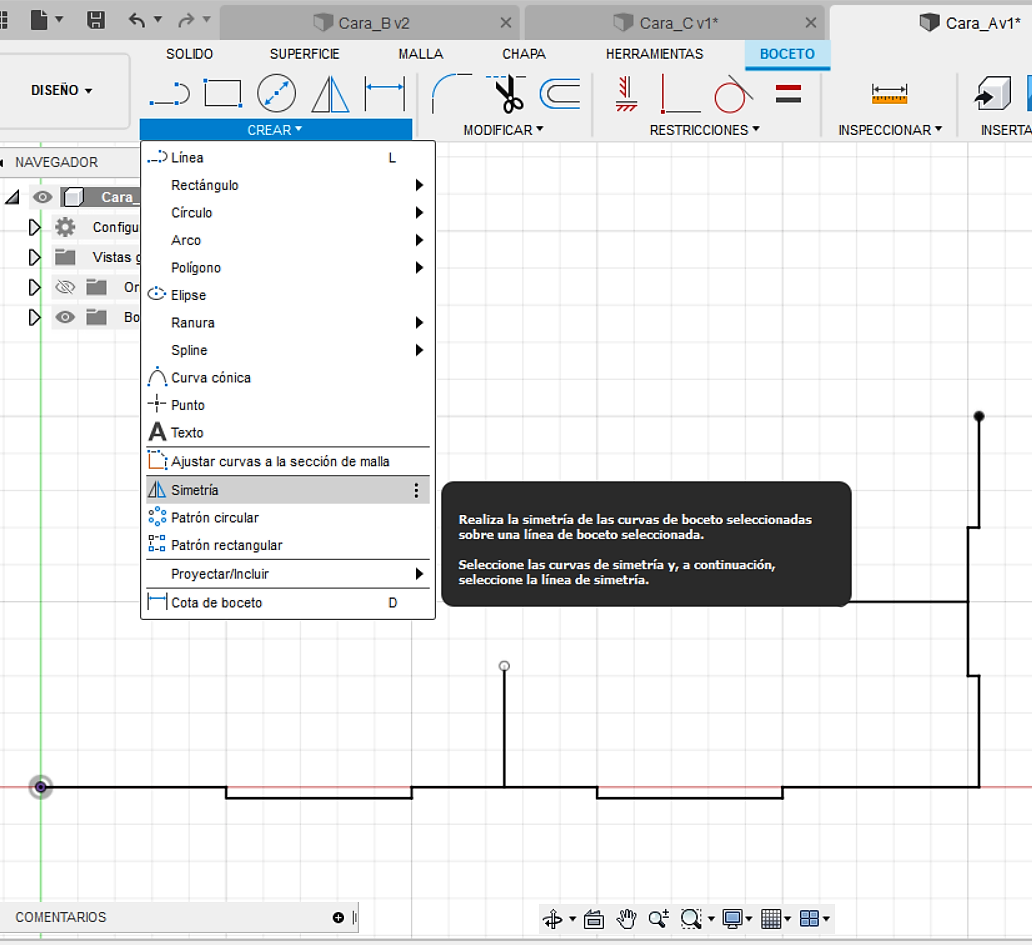Close the Cara_B v2 tab
The height and width of the screenshot is (945, 1032).
pos(505,23)
